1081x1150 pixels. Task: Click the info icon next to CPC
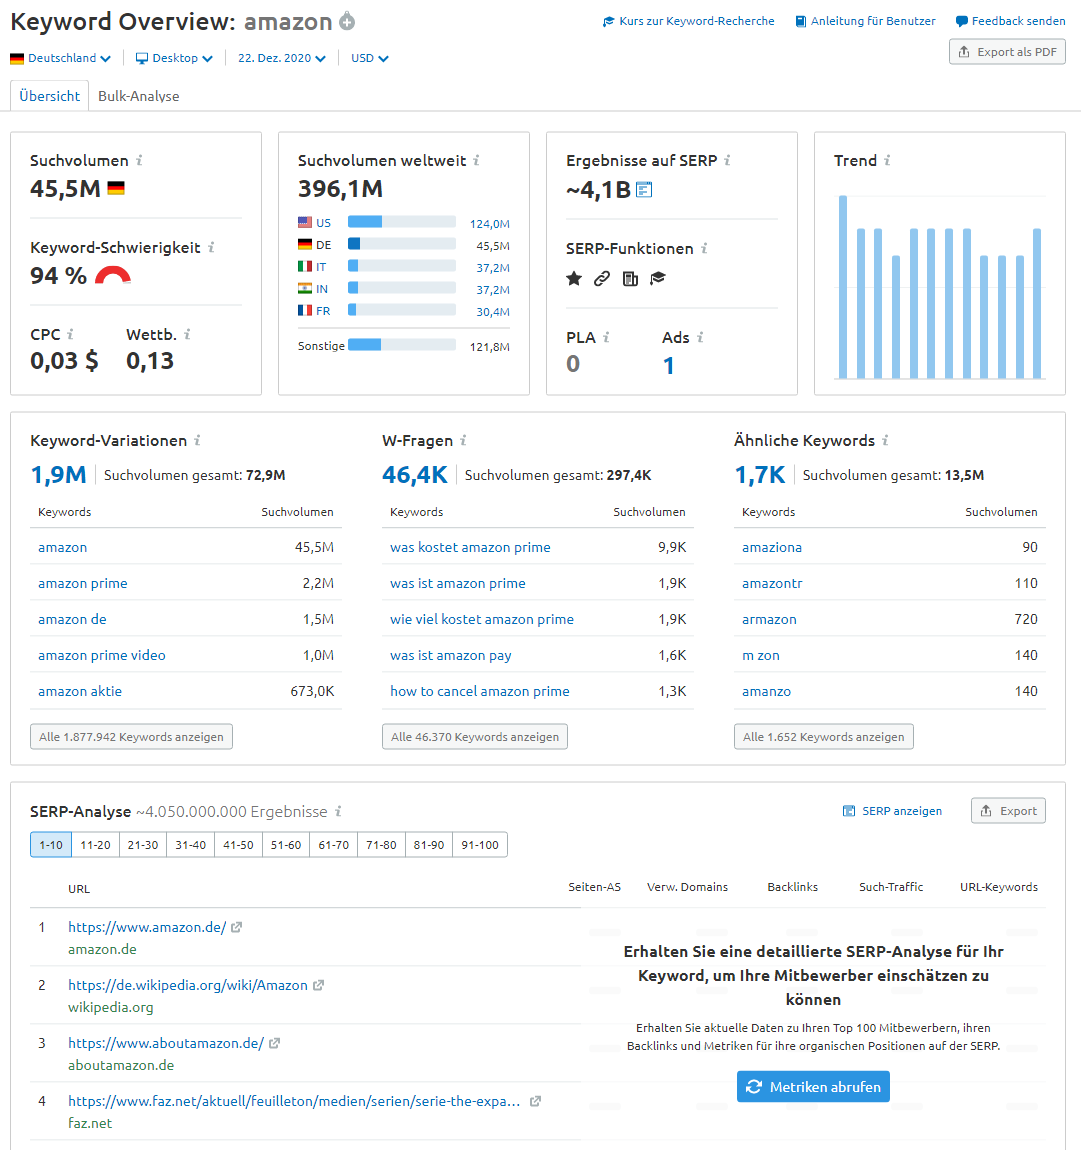pyautogui.click(x=70, y=334)
